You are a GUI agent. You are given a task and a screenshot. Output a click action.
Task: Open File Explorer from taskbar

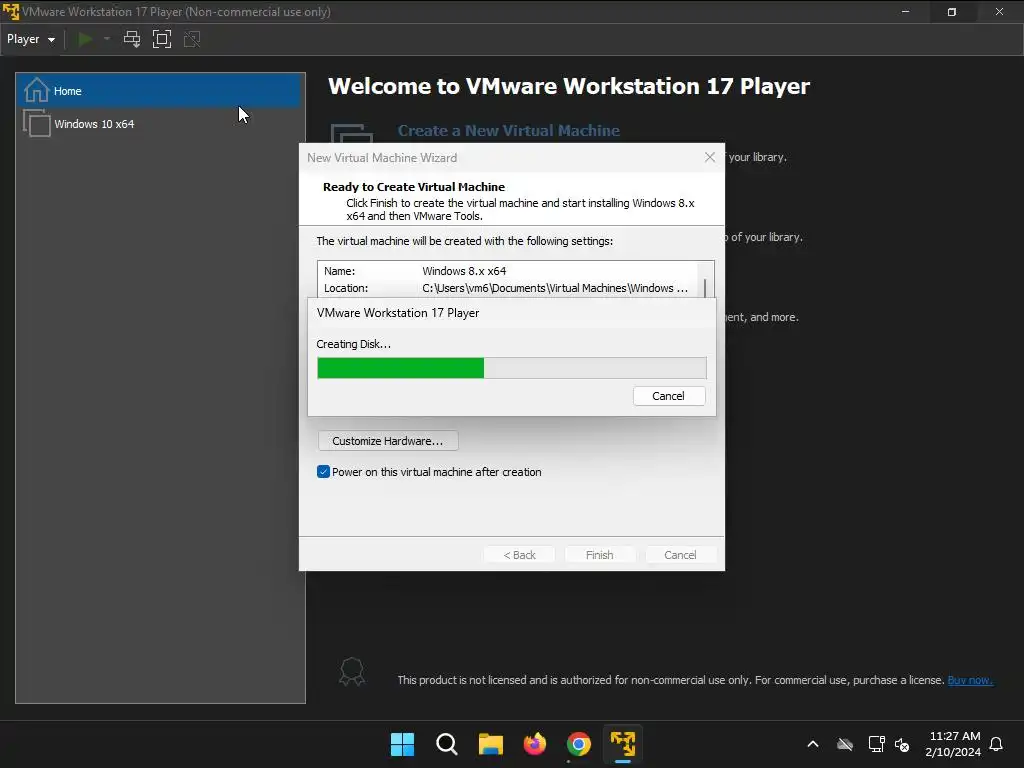pyautogui.click(x=490, y=744)
